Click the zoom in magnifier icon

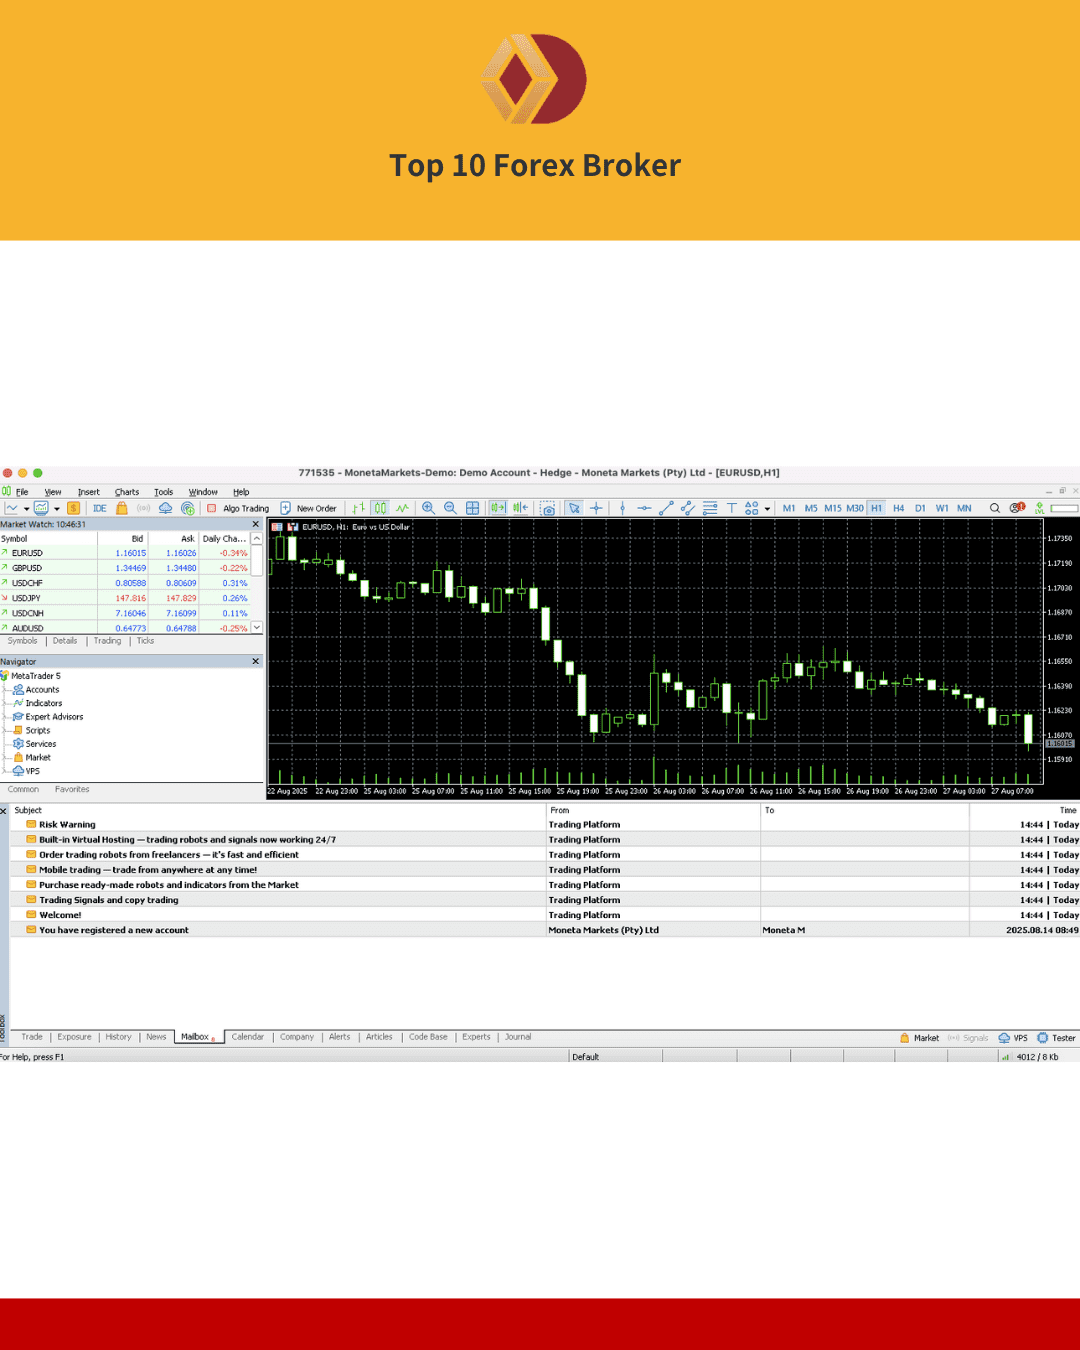pyautogui.click(x=428, y=508)
